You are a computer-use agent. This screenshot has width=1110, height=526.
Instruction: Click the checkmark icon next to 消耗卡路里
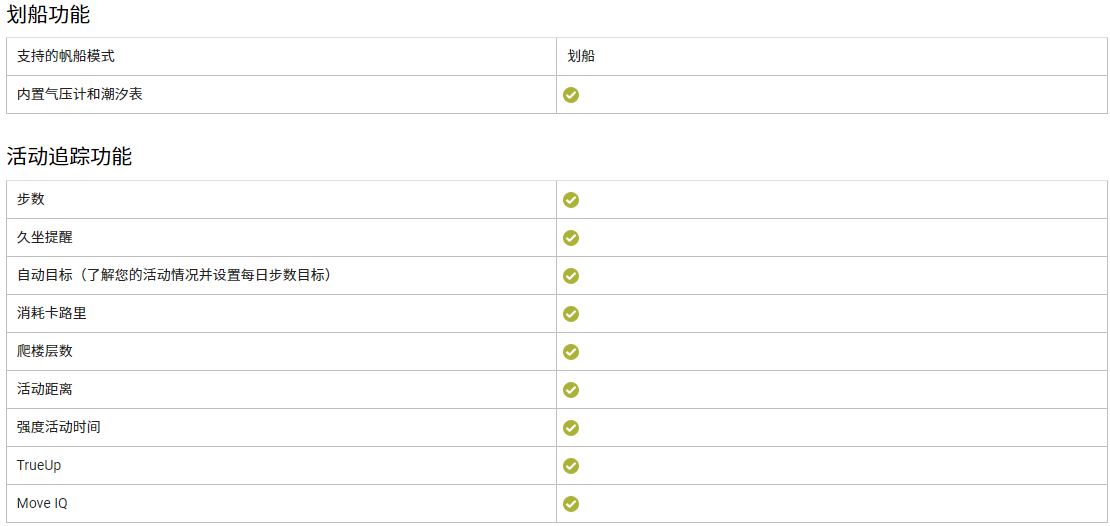point(571,314)
